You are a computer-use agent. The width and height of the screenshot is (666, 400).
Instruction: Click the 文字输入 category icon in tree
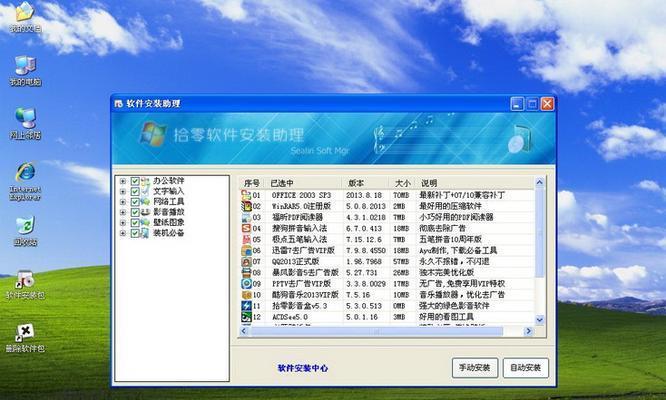145,191
